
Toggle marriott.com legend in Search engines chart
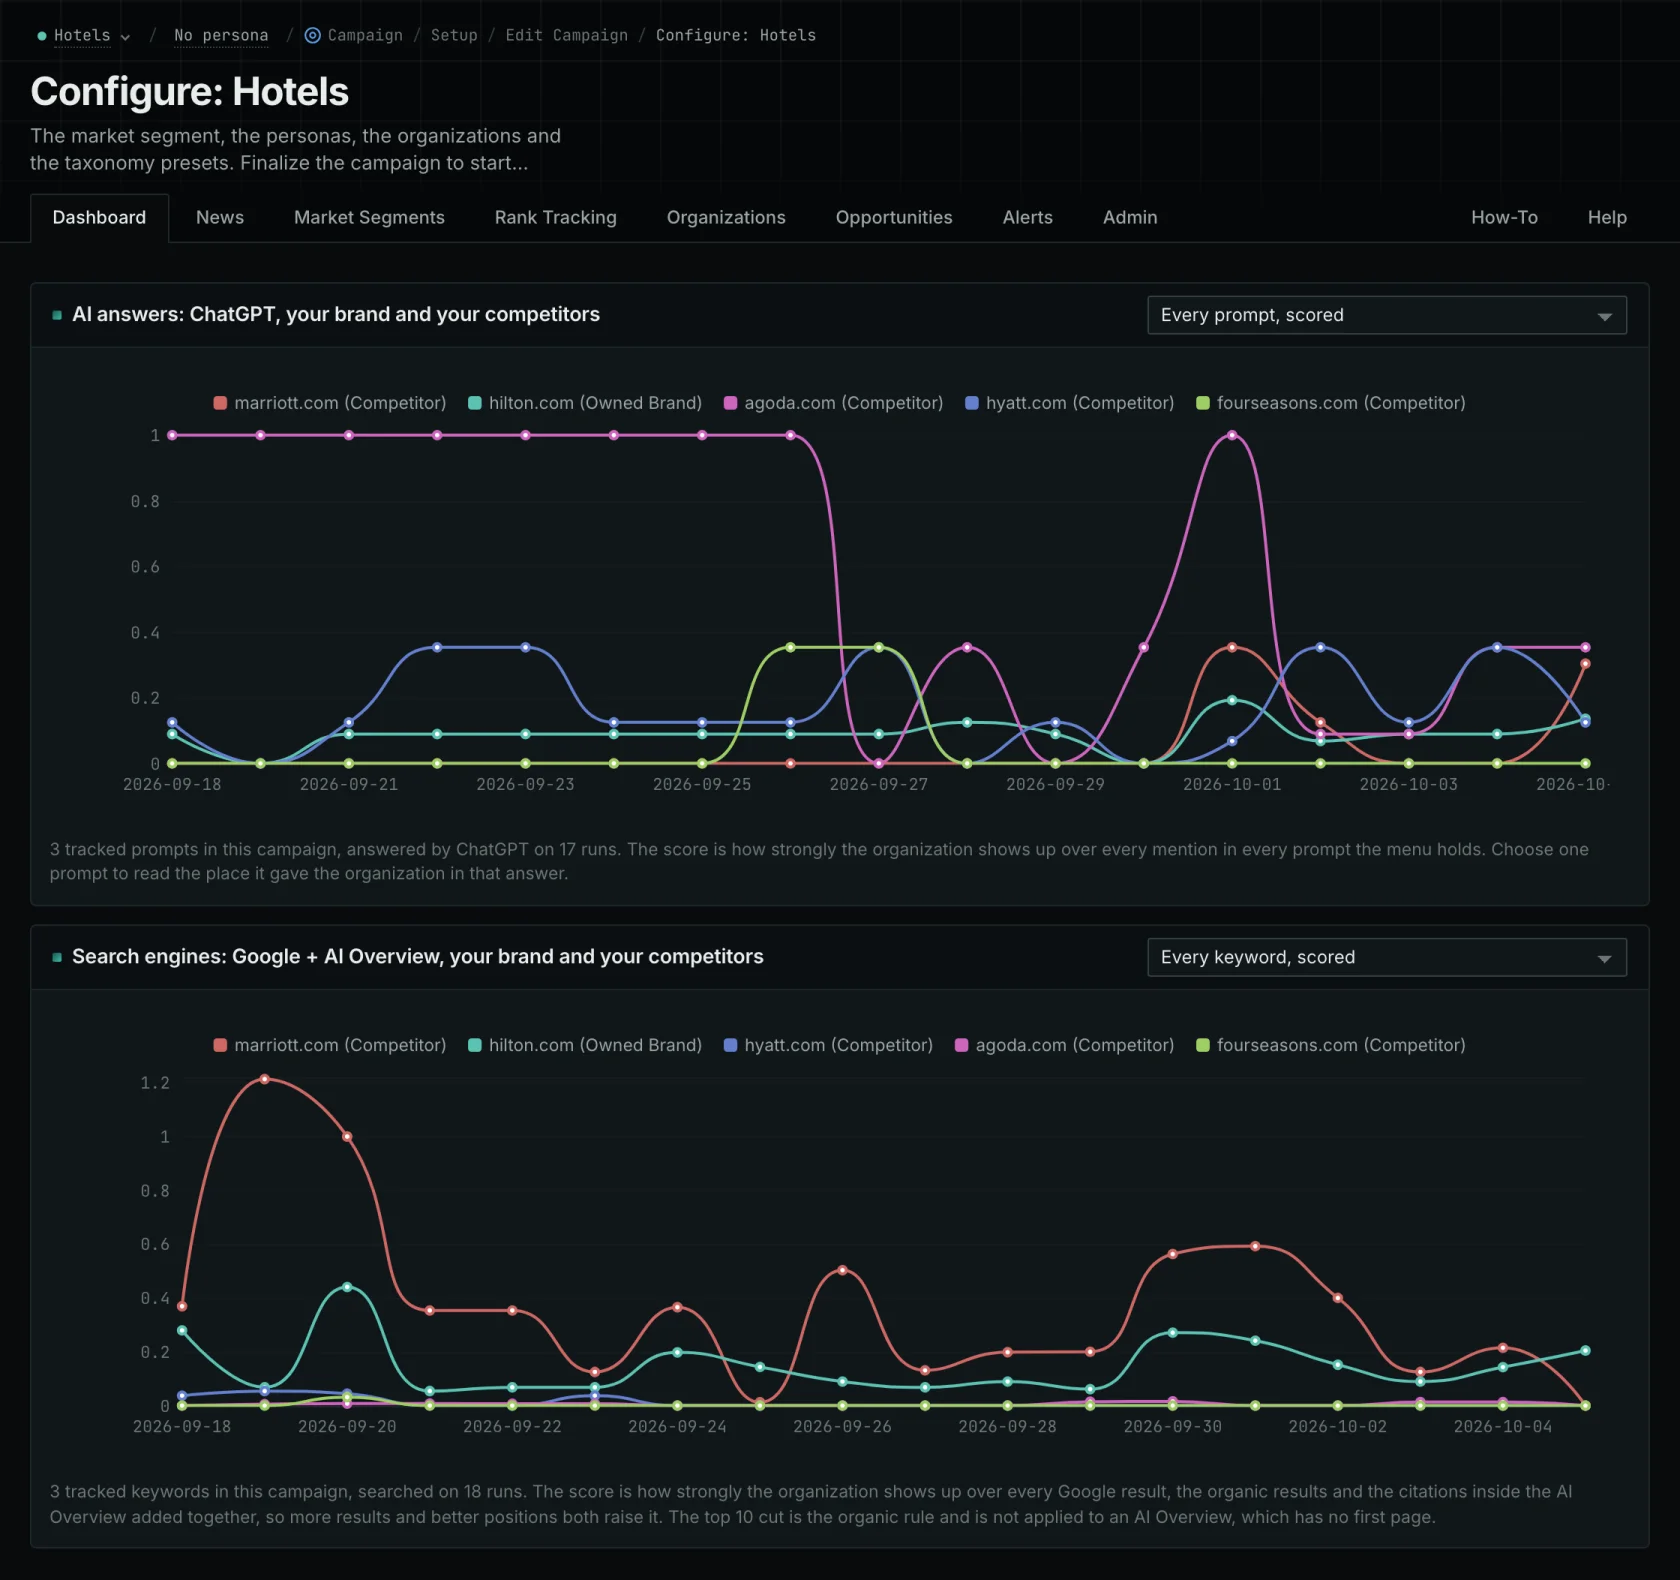[x=330, y=1045]
